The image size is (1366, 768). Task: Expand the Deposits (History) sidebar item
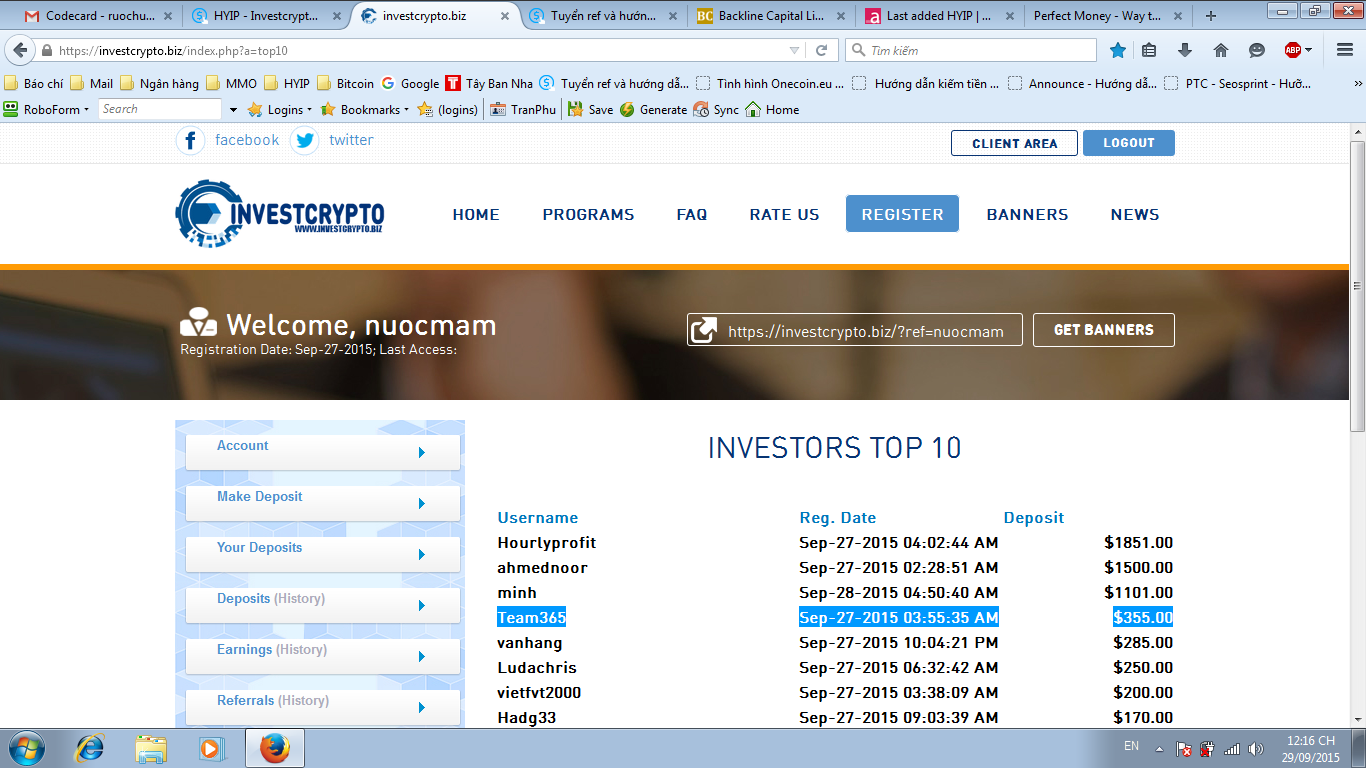[x=323, y=605]
